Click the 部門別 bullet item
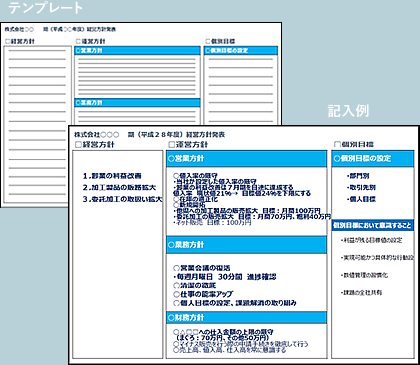Viewport: 420px width, 365px height. point(358,176)
